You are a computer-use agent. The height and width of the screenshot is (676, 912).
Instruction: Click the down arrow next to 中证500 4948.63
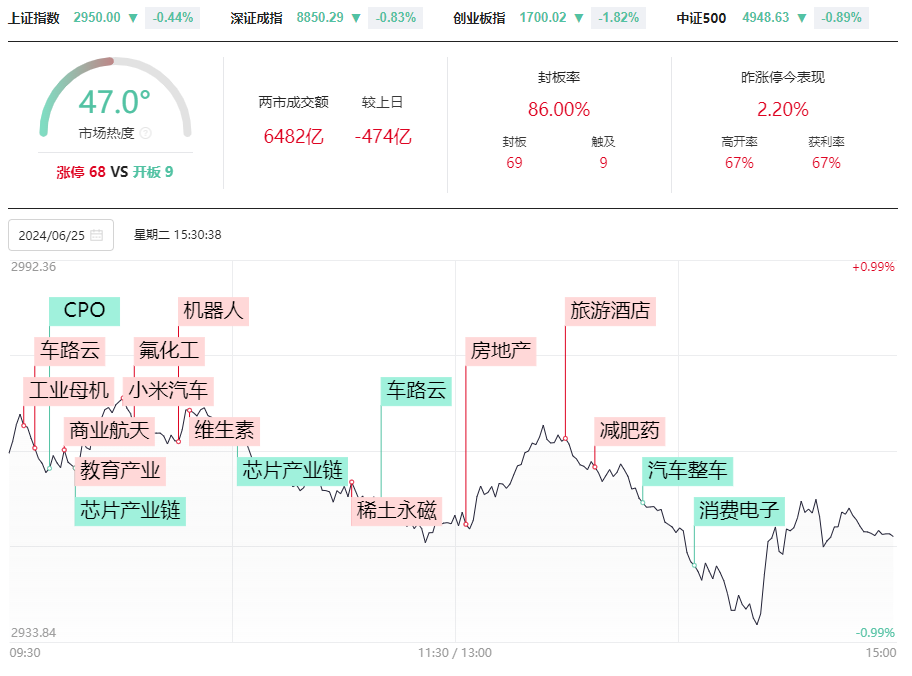tap(801, 18)
